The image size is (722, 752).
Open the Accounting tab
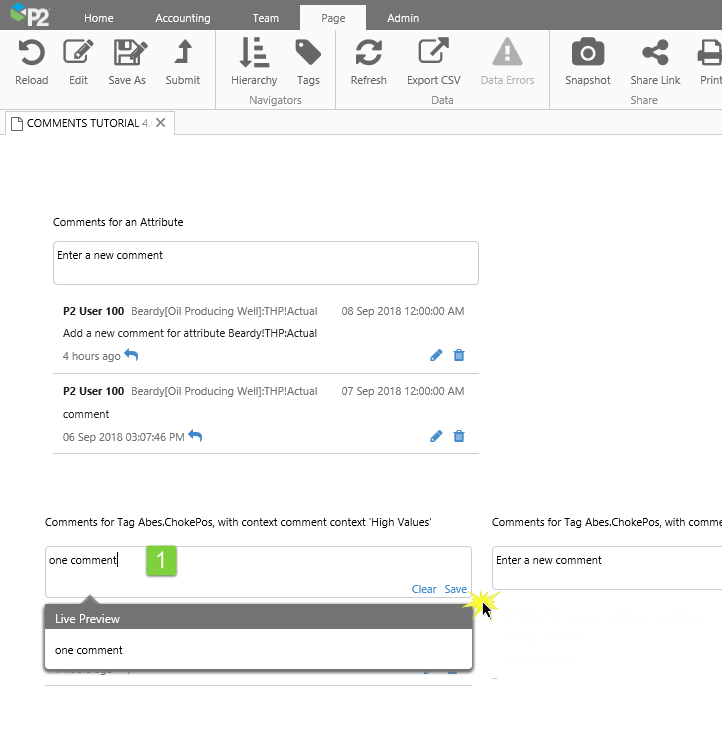click(x=183, y=18)
